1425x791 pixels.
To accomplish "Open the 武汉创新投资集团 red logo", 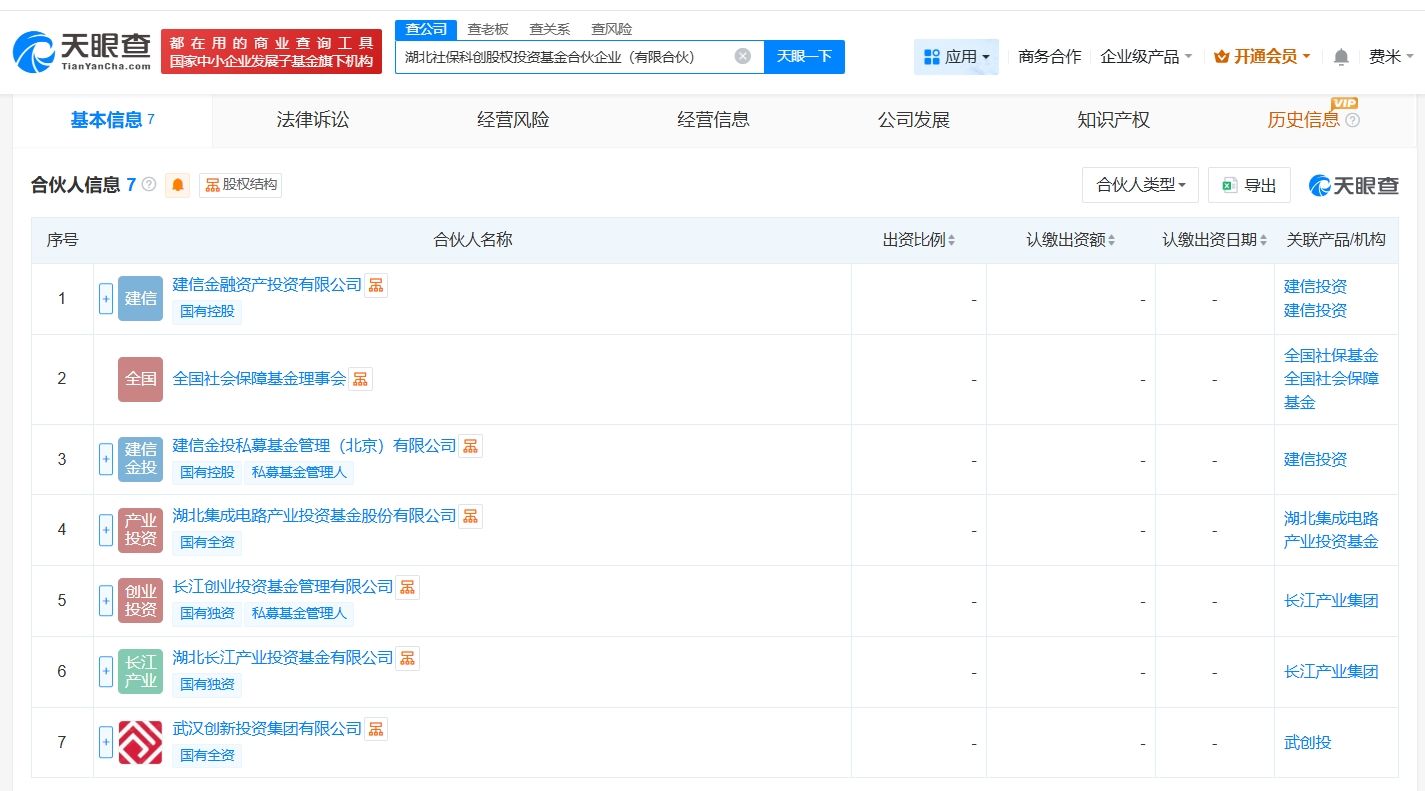I will [x=140, y=742].
